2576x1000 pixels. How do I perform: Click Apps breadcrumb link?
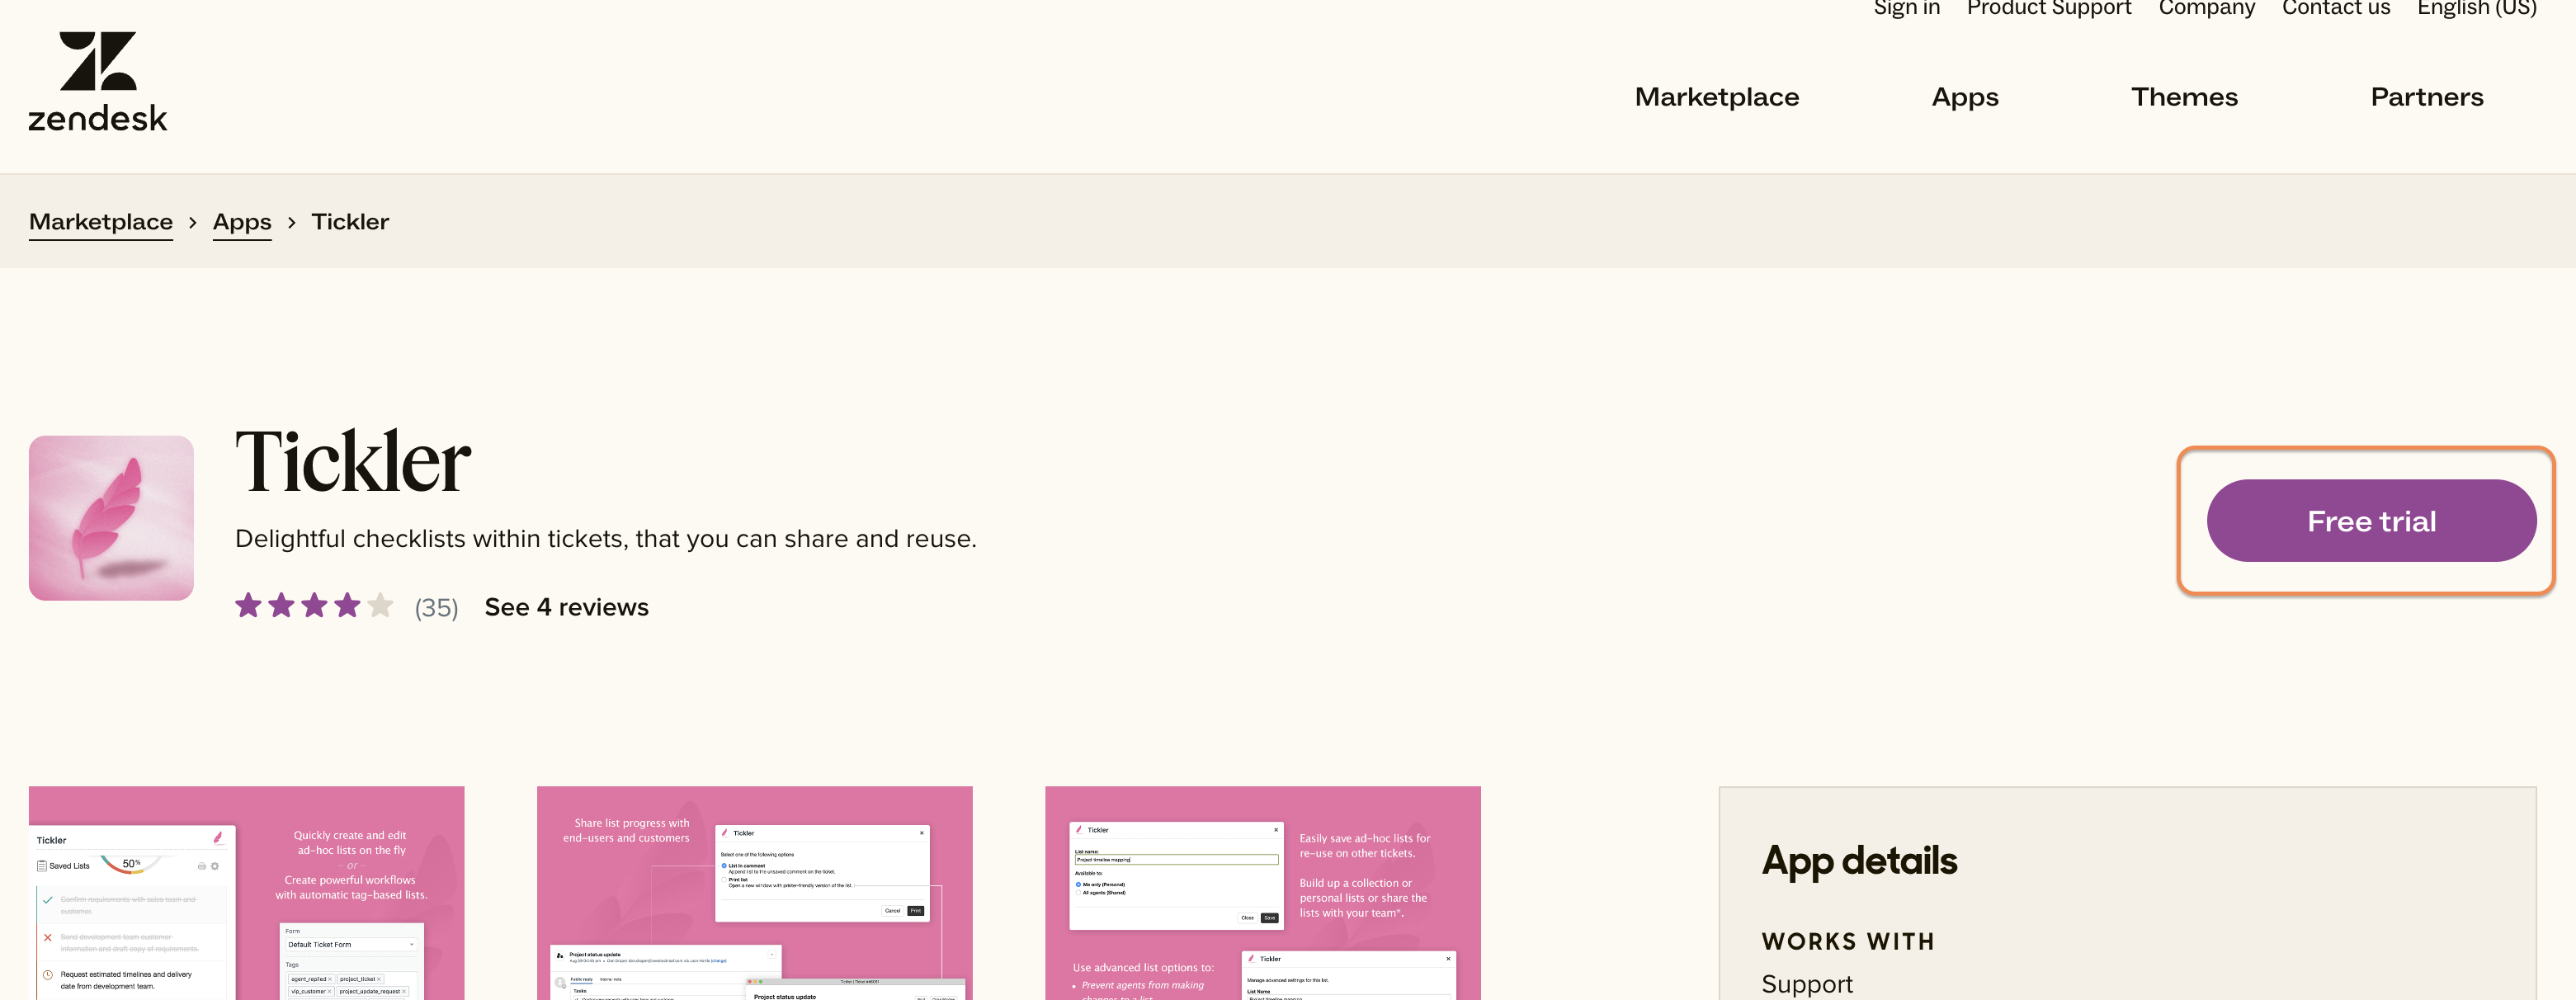[242, 222]
